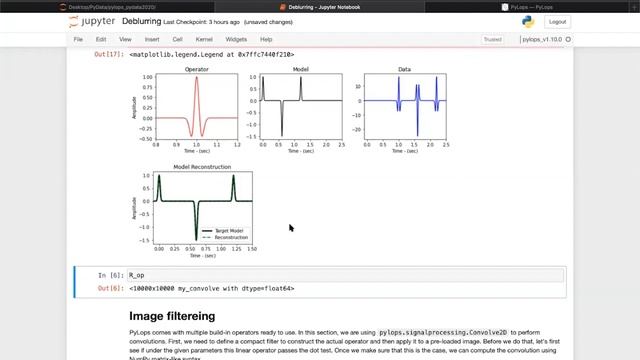640x360 pixels.
Task: Open the Cell menu
Action: click(x=178, y=40)
